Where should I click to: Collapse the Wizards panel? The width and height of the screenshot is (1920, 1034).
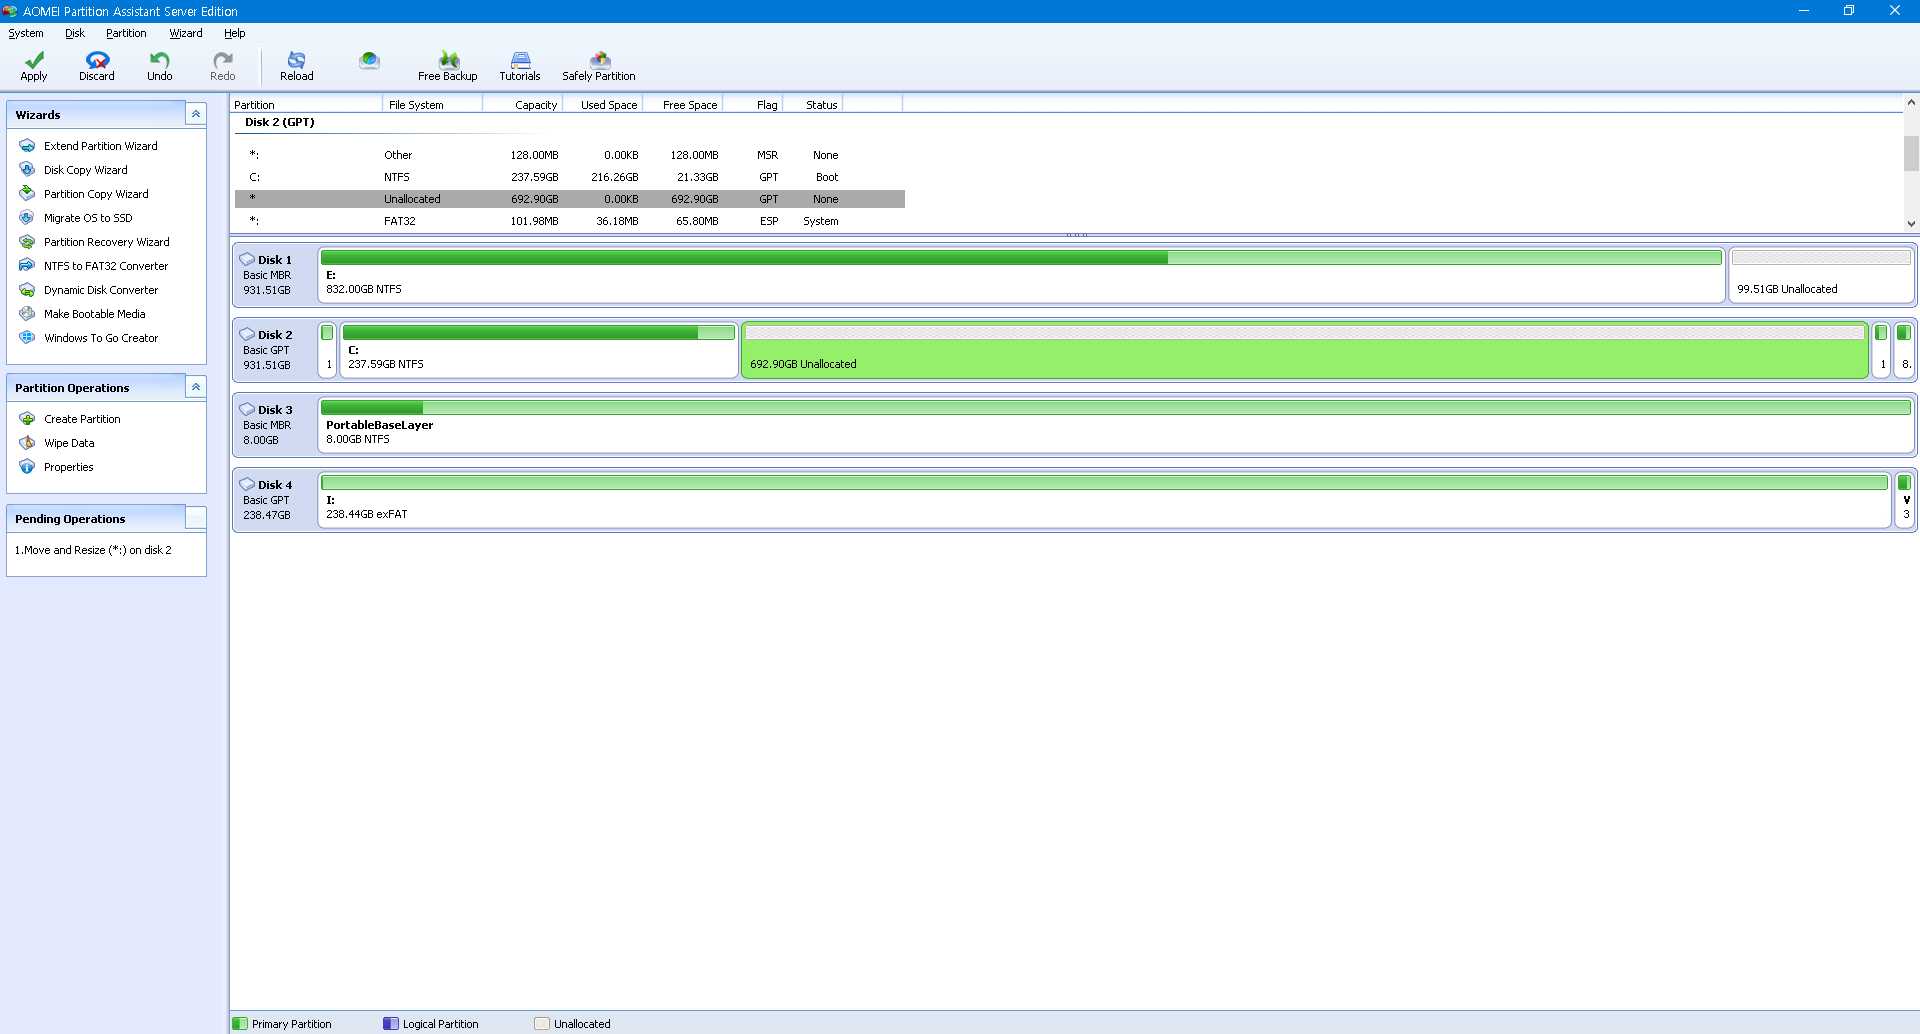[x=196, y=114]
